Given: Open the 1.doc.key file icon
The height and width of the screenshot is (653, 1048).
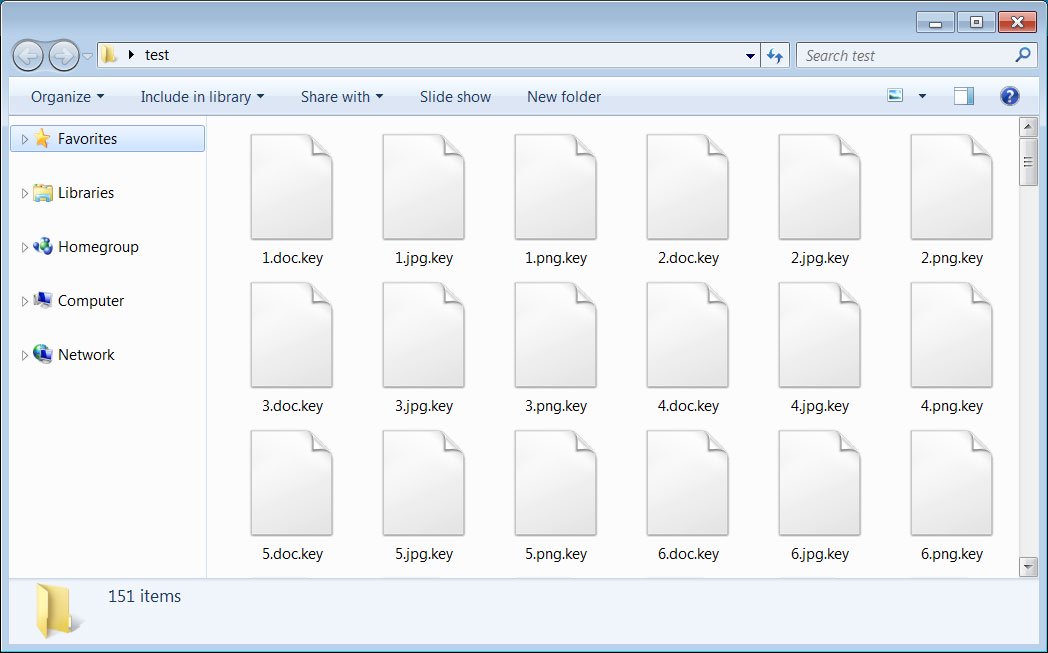Looking at the screenshot, I should click(x=291, y=188).
